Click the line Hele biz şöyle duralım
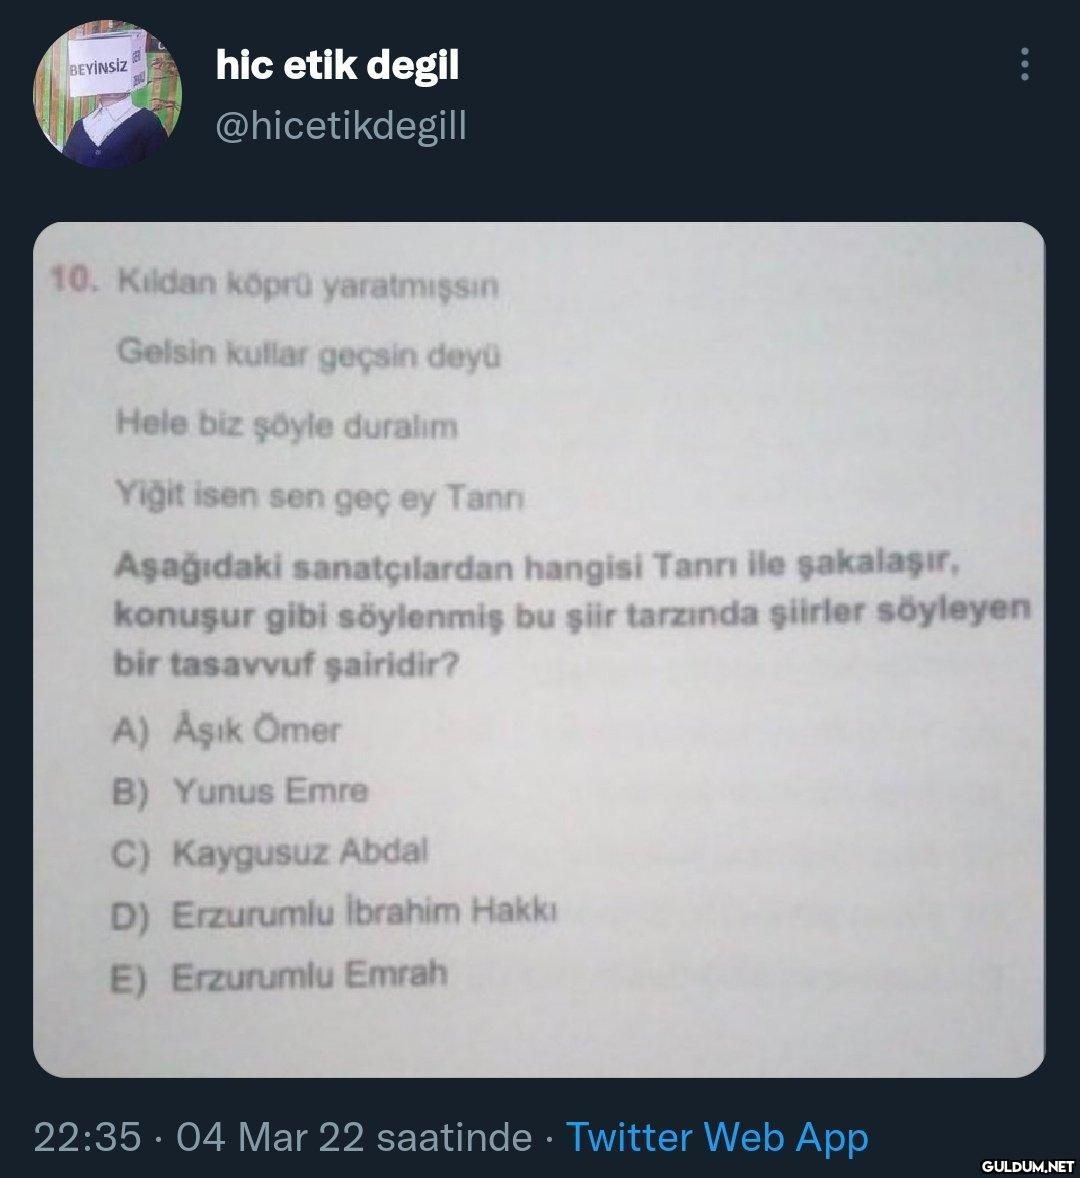 pyautogui.click(x=287, y=426)
